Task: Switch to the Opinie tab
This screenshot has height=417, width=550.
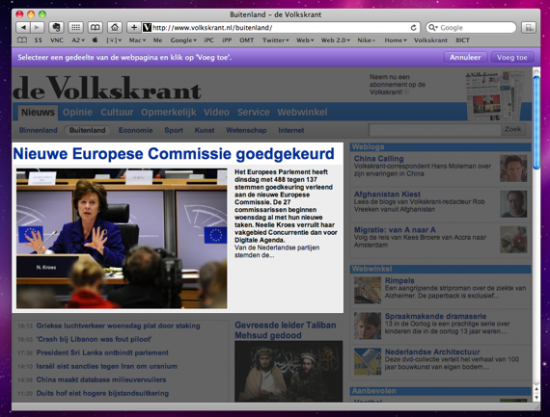Action: click(x=78, y=112)
